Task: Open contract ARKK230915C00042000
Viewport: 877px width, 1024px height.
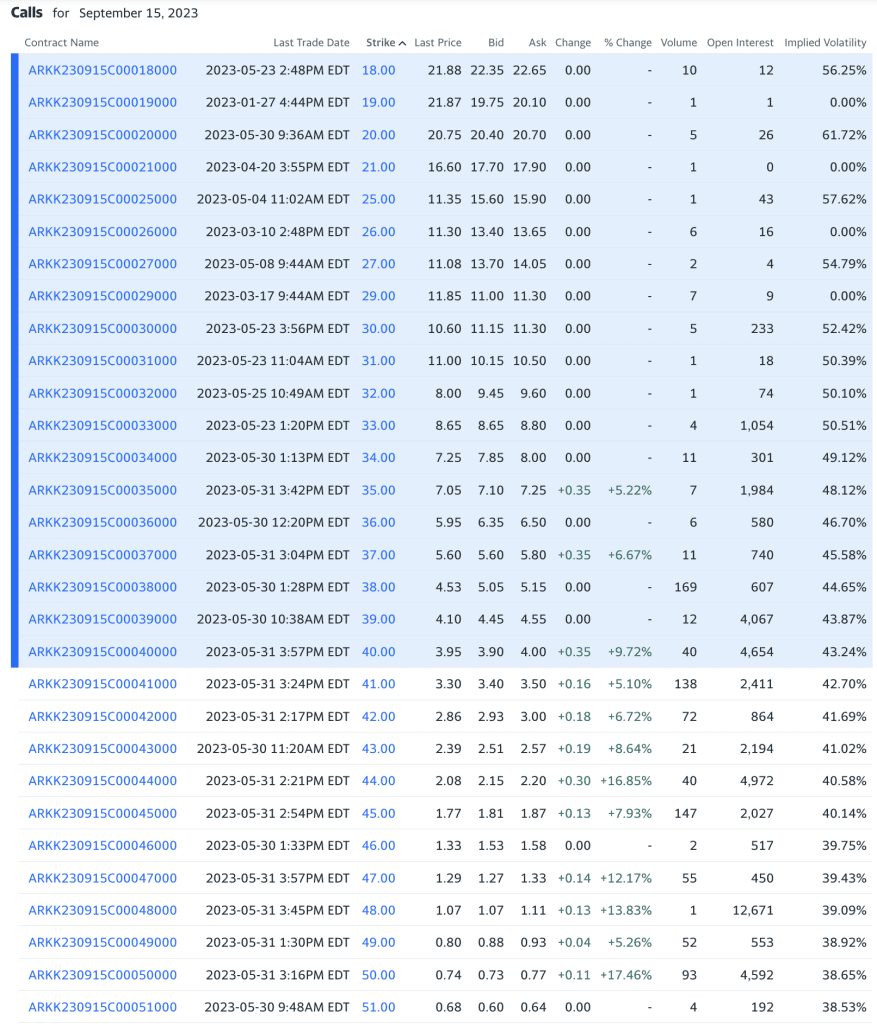Action: 103,716
